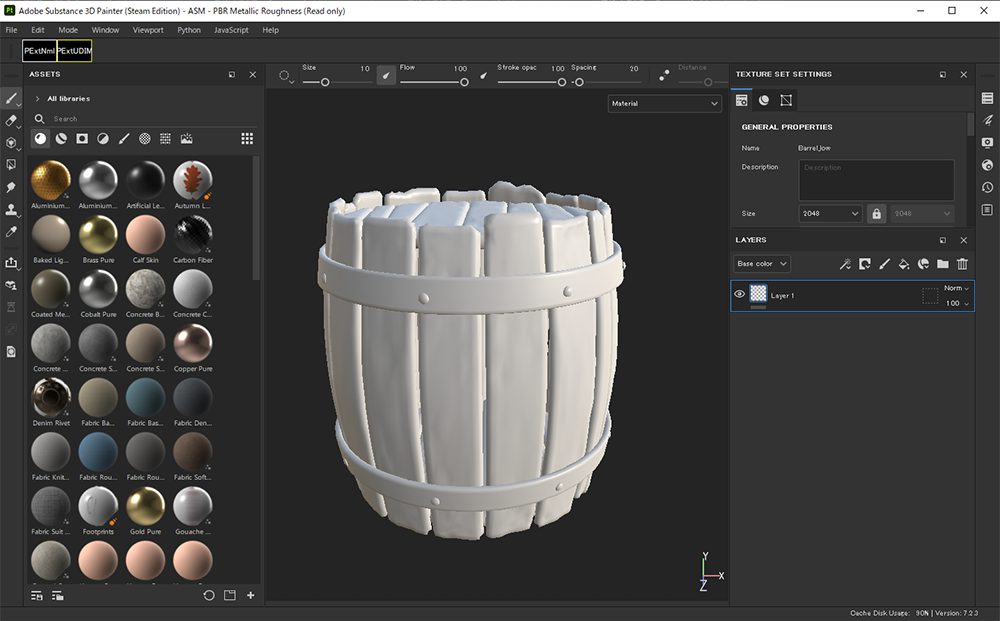Add a new folder in Layers
The width and height of the screenshot is (1000, 621).
[942, 264]
